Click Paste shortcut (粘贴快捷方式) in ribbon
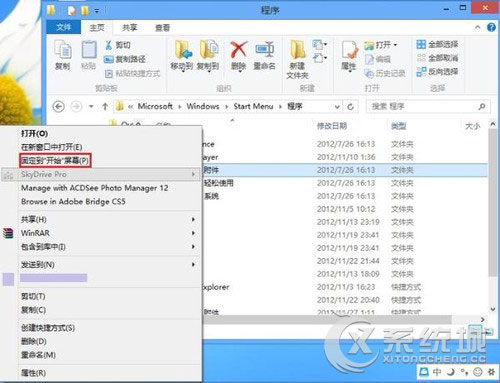The image size is (500, 383). click(133, 73)
